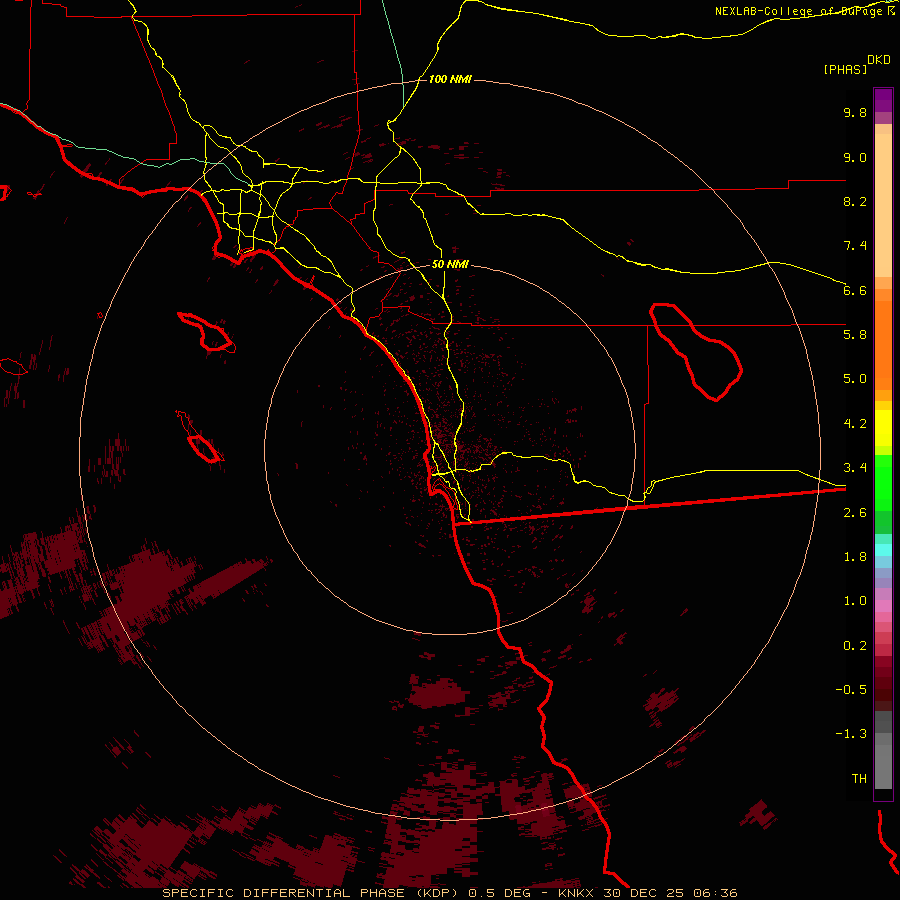
Task: Click the yellow segment of color bar
Action: click(x=883, y=428)
